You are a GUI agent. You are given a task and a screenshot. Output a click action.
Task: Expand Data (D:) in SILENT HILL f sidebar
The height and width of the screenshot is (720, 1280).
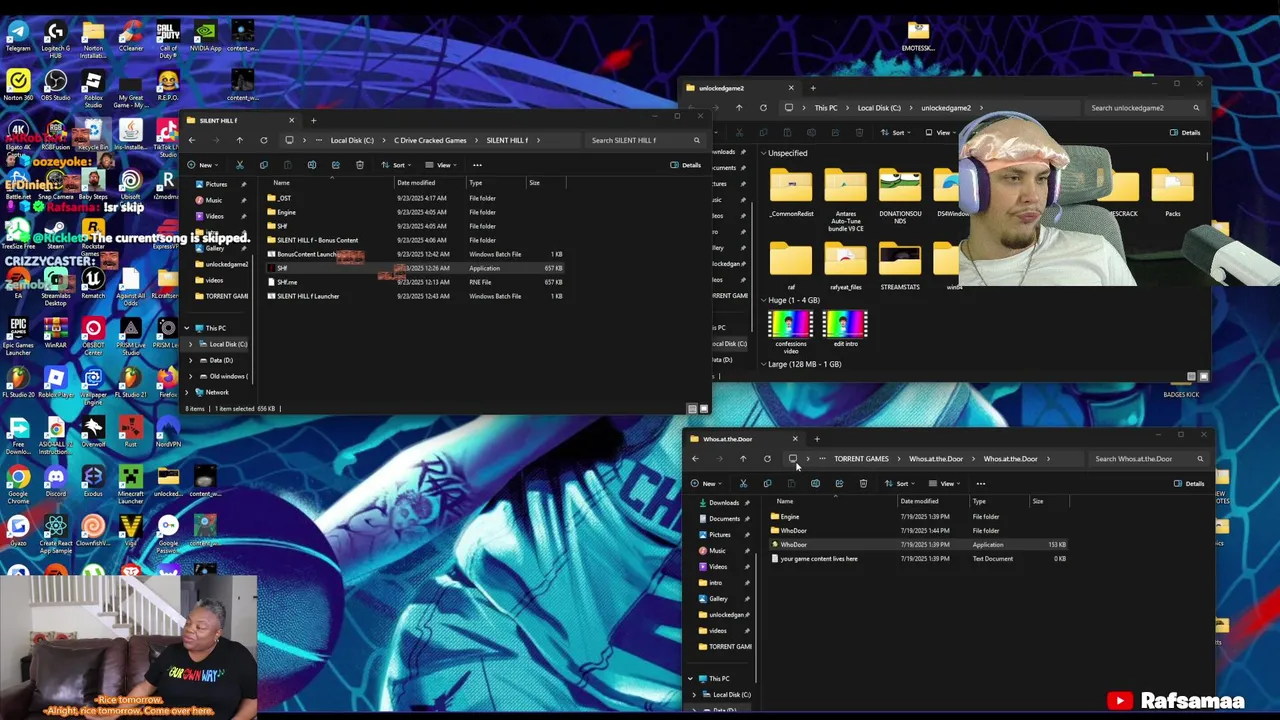[x=190, y=360]
